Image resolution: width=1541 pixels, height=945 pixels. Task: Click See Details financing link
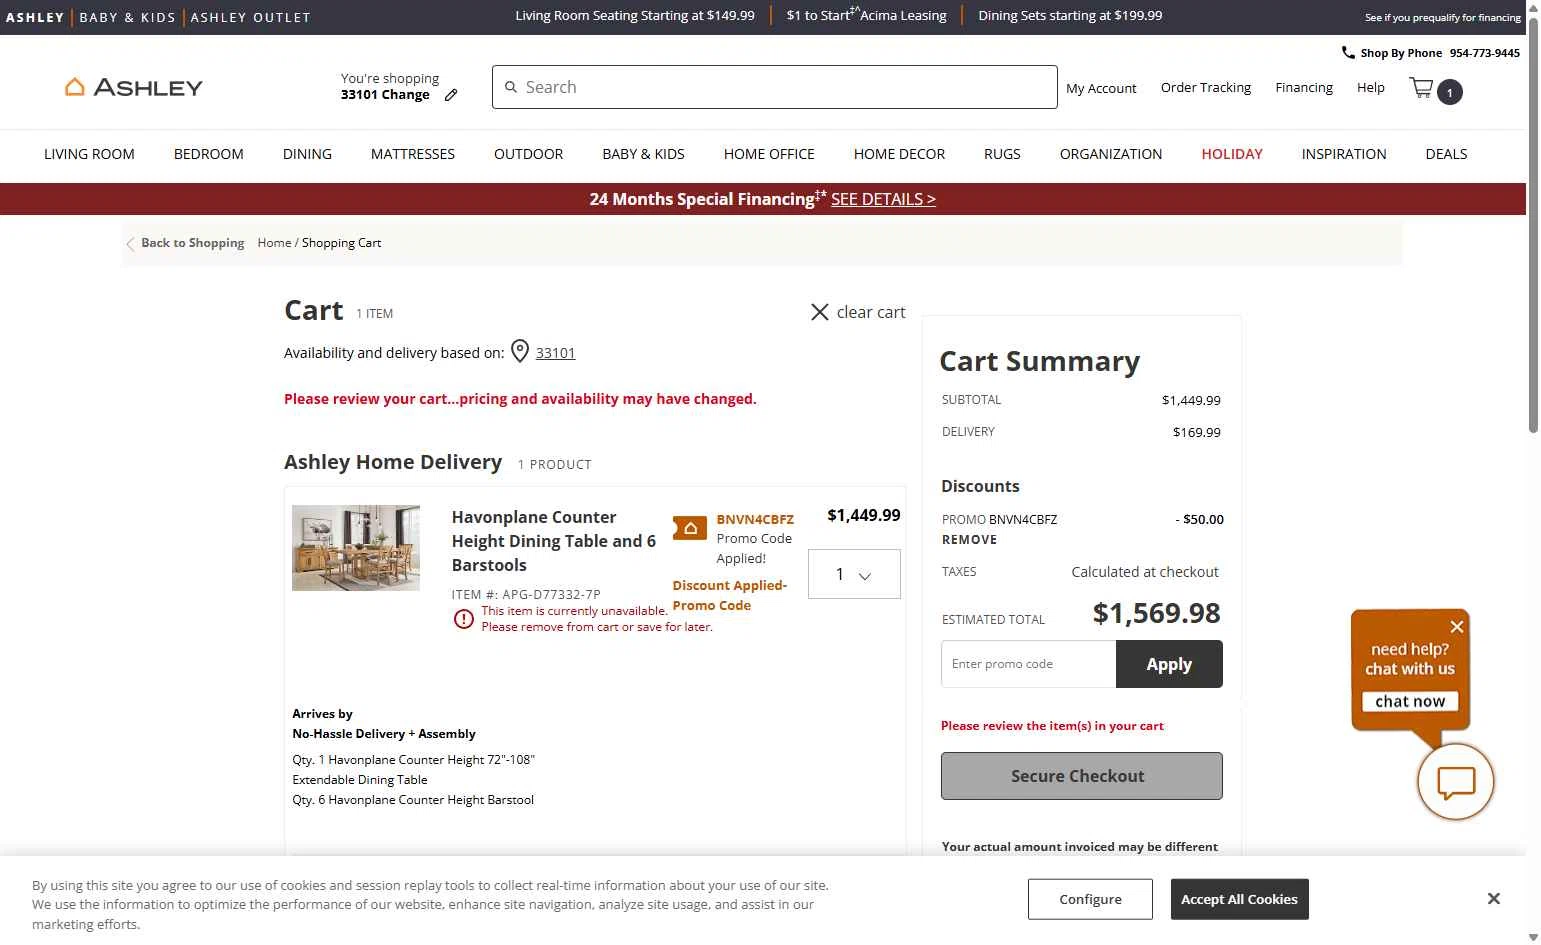point(883,199)
